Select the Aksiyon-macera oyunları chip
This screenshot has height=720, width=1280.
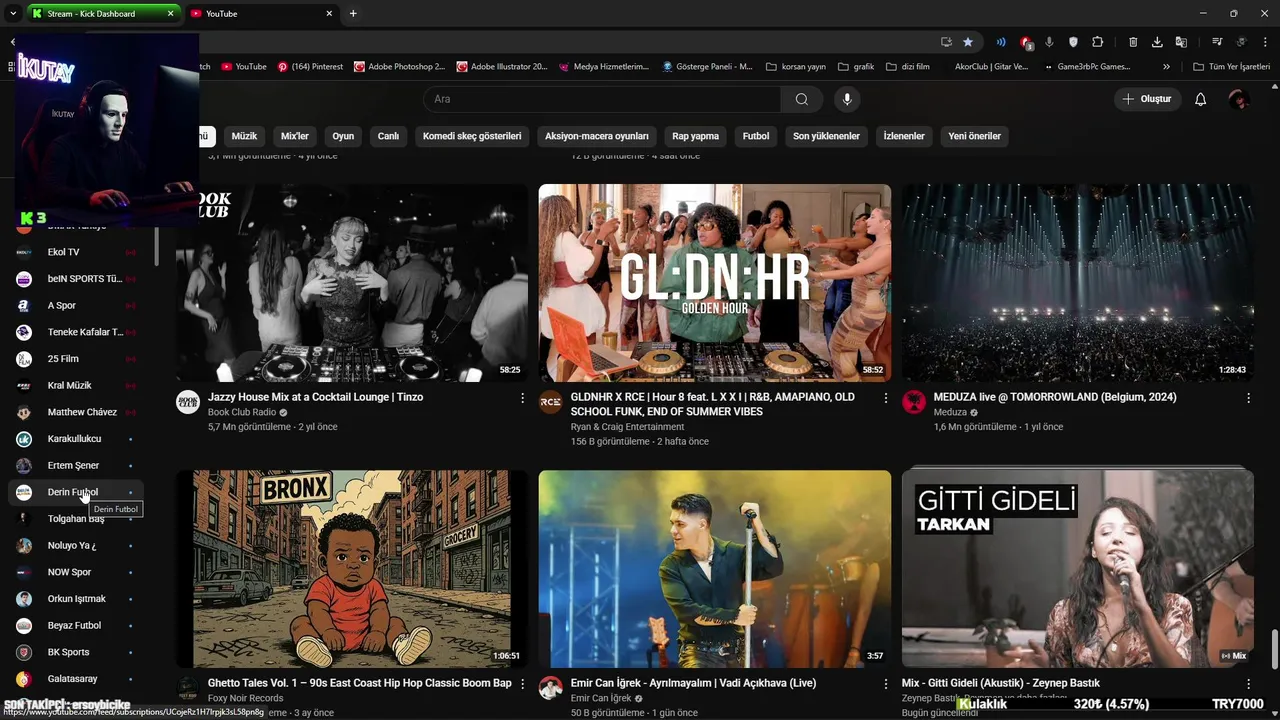597,136
